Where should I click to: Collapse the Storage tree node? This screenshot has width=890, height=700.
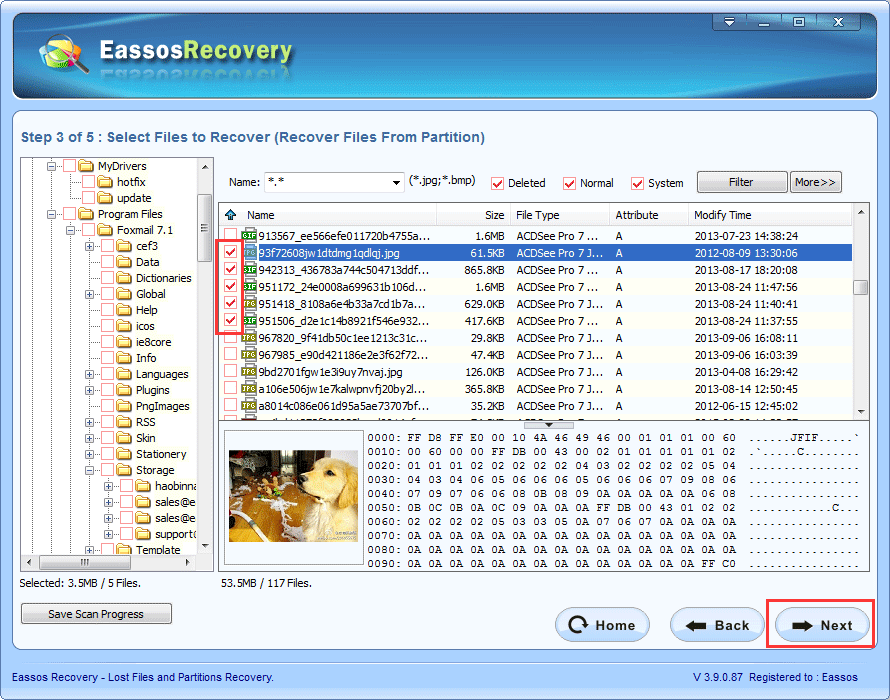(x=89, y=471)
